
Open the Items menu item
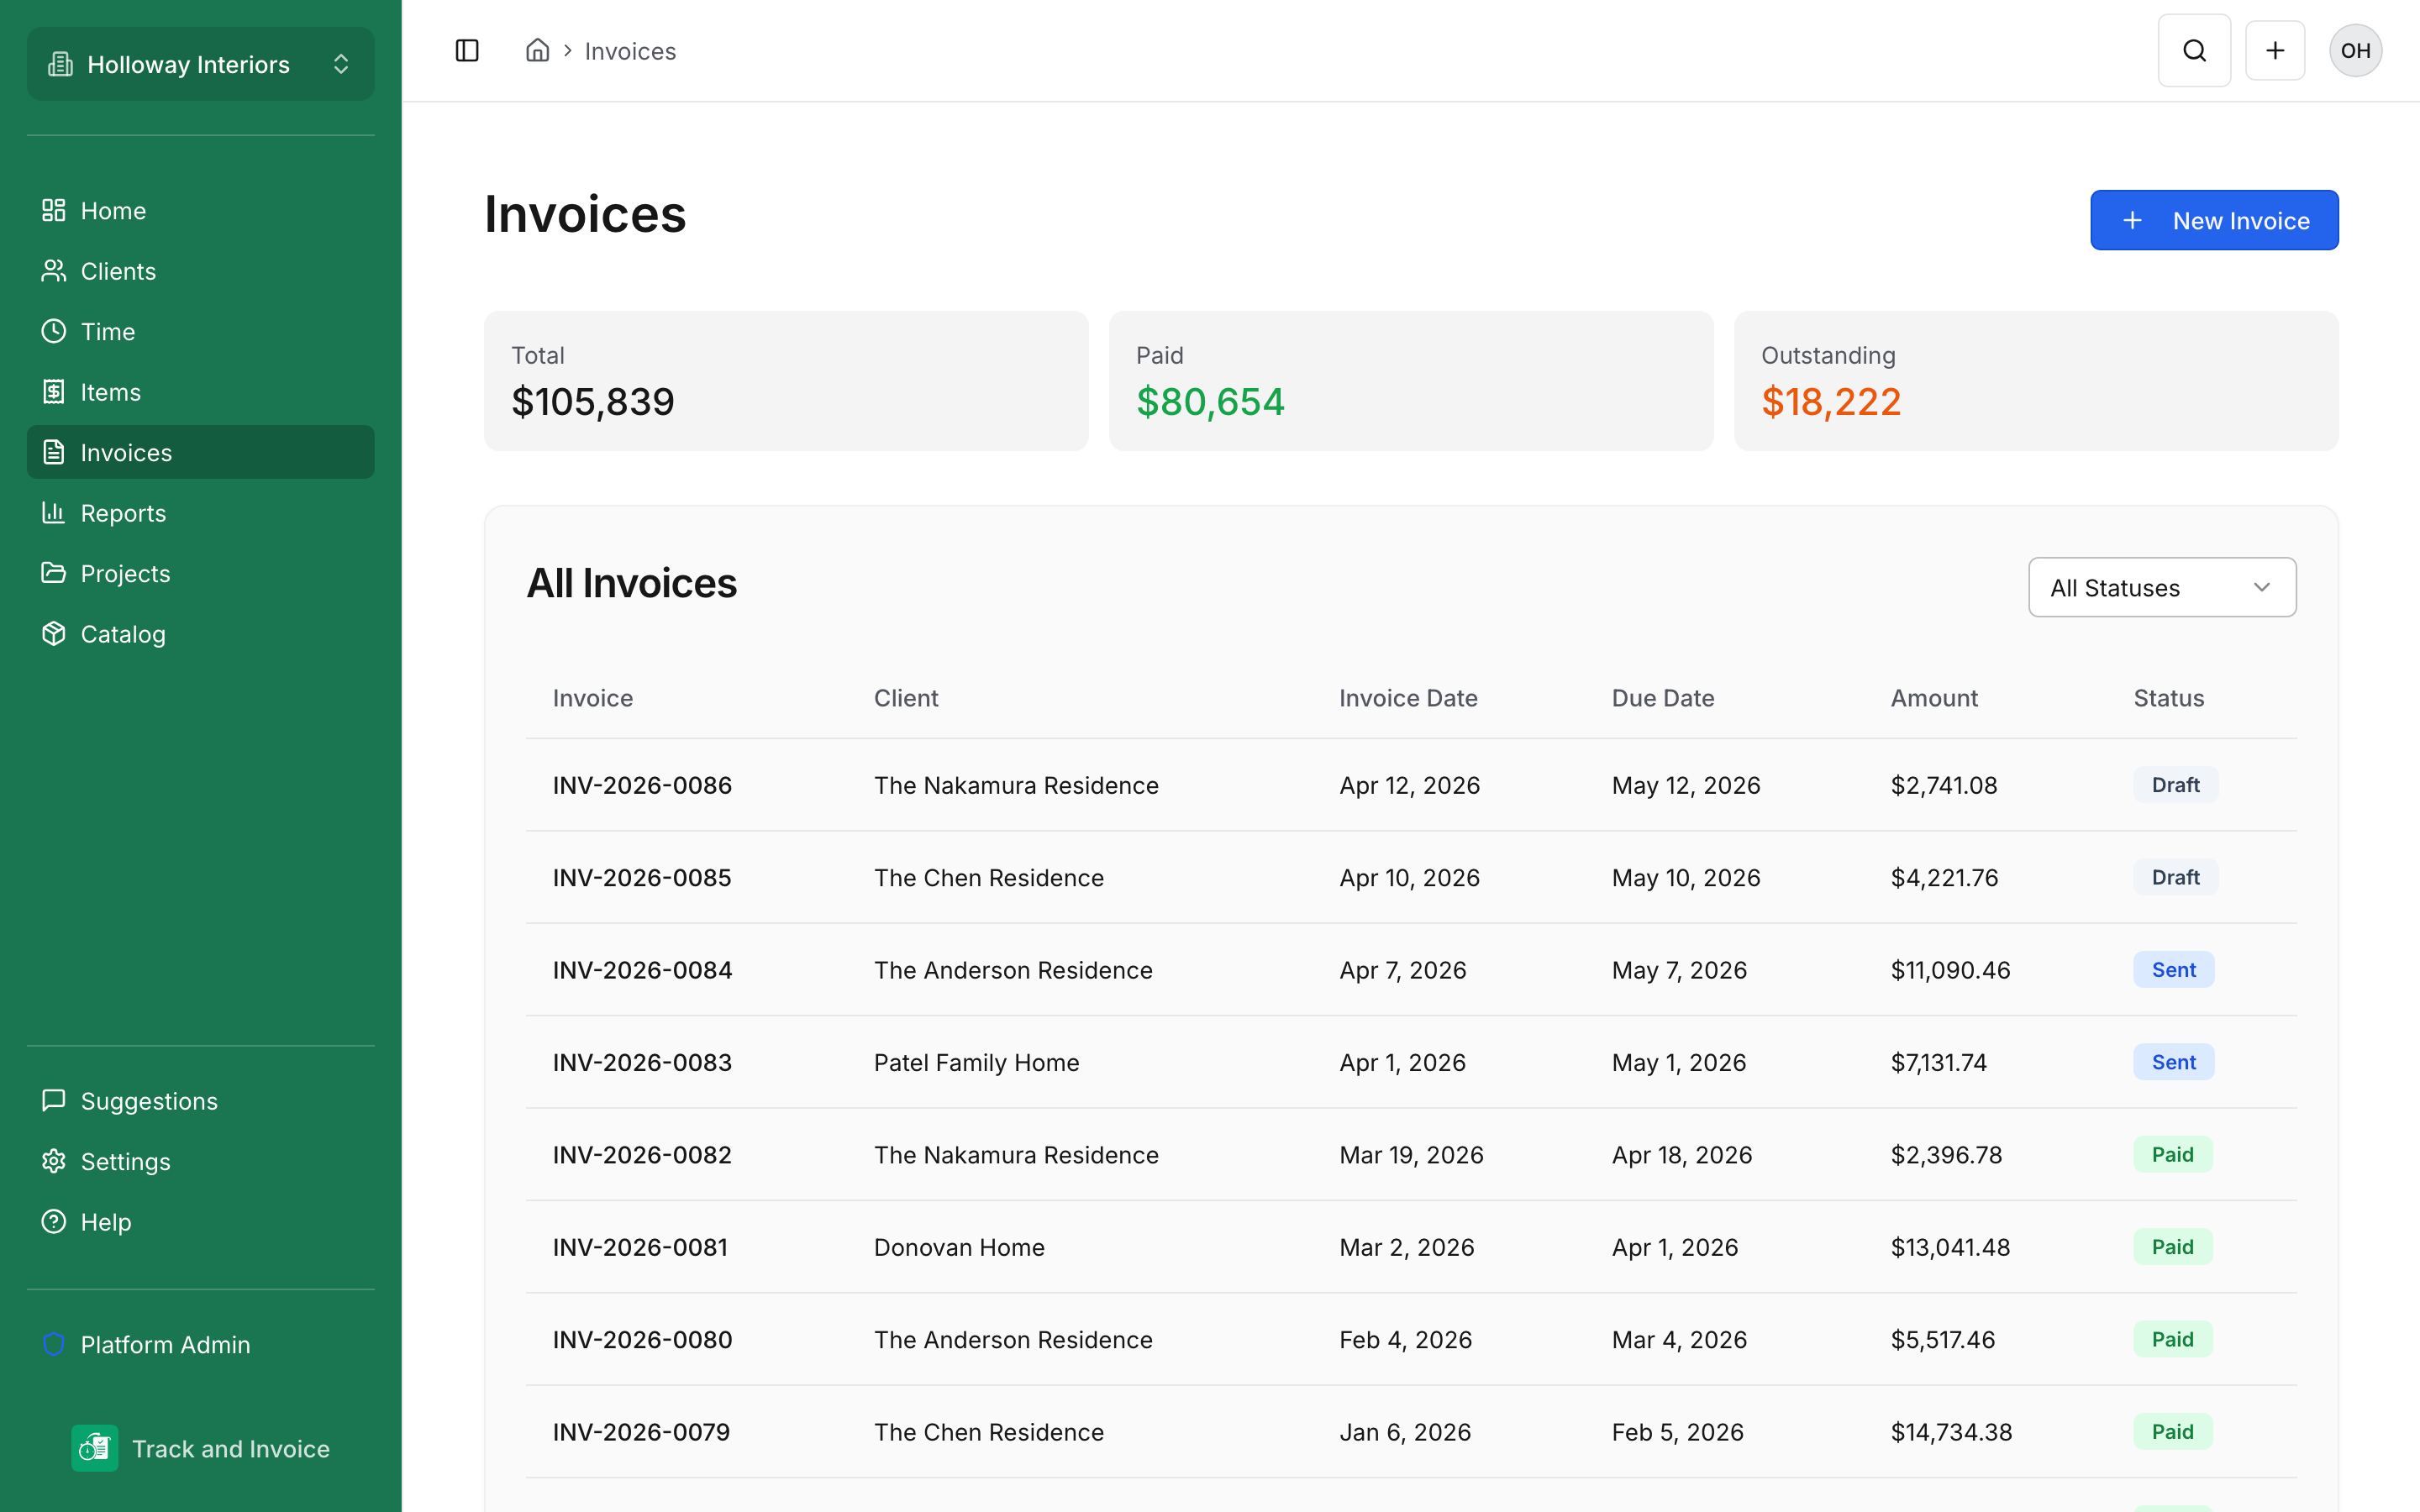pos(201,392)
